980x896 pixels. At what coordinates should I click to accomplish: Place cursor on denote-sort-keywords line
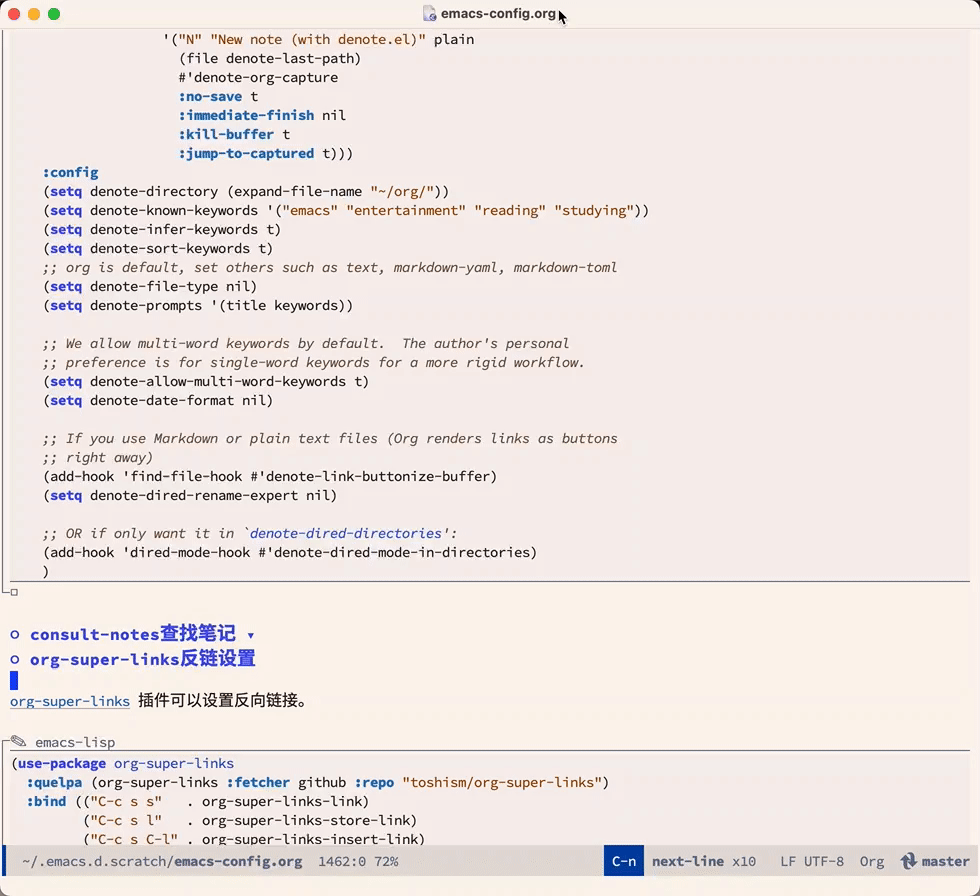(158, 249)
